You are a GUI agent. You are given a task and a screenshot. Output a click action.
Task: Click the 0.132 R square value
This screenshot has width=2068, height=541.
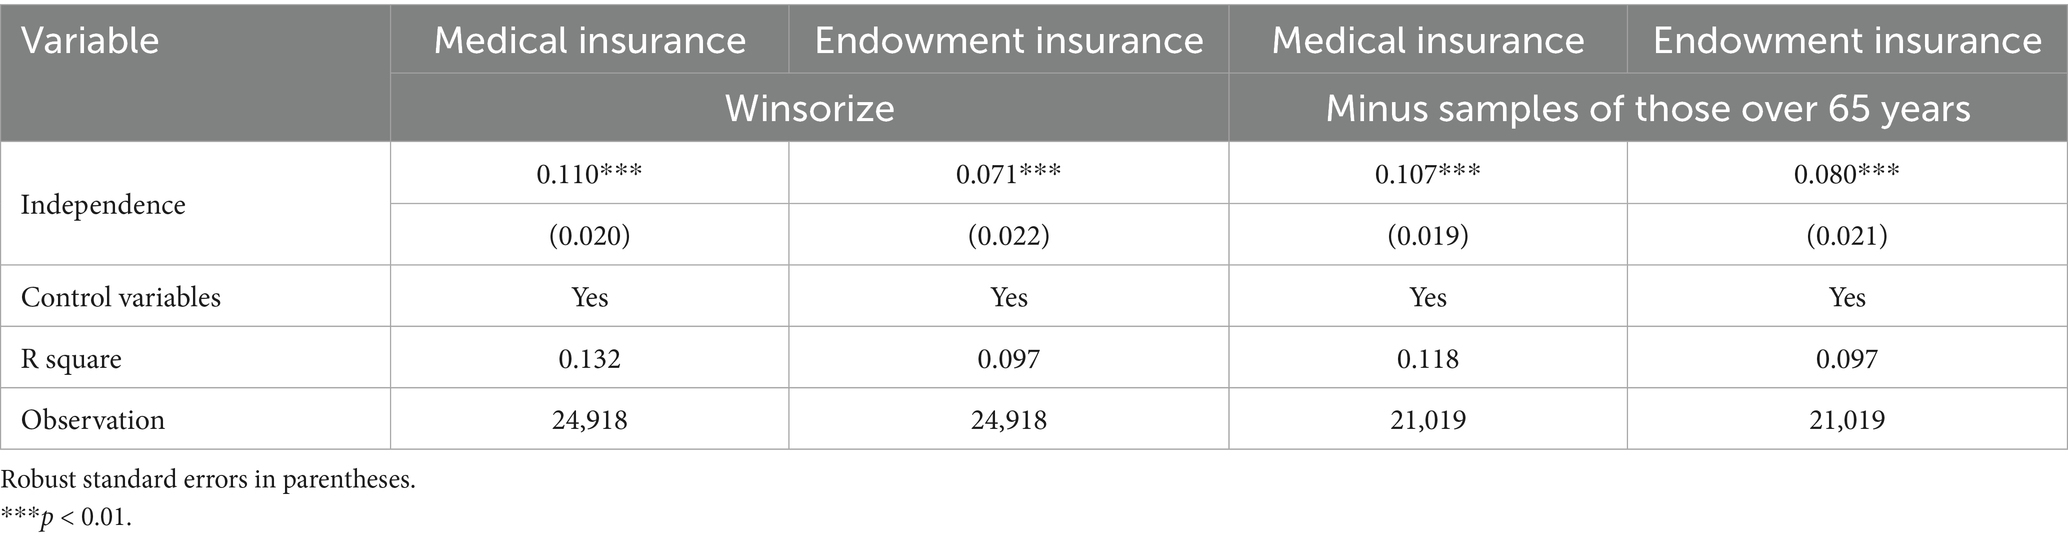tap(589, 359)
